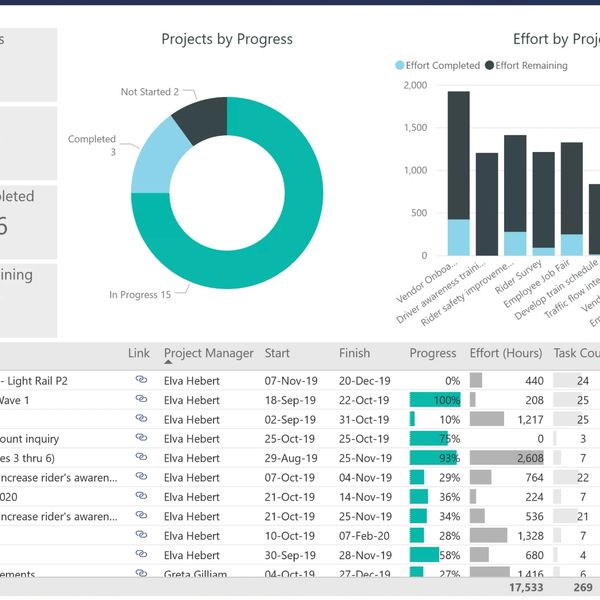The width and height of the screenshot is (600, 600).
Task: Sort by Project Manager column header
Action: coord(208,353)
